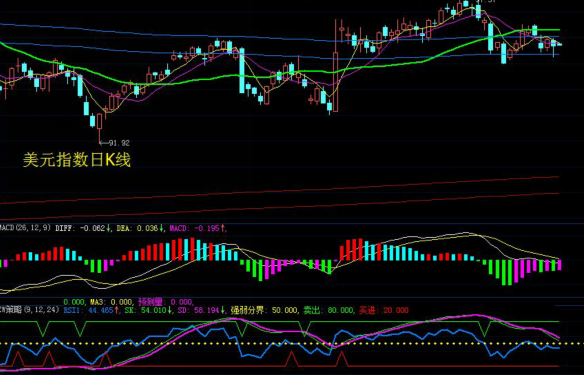Click the DIFF value -0.062
This screenshot has height=375, width=584.
[x=93, y=228]
